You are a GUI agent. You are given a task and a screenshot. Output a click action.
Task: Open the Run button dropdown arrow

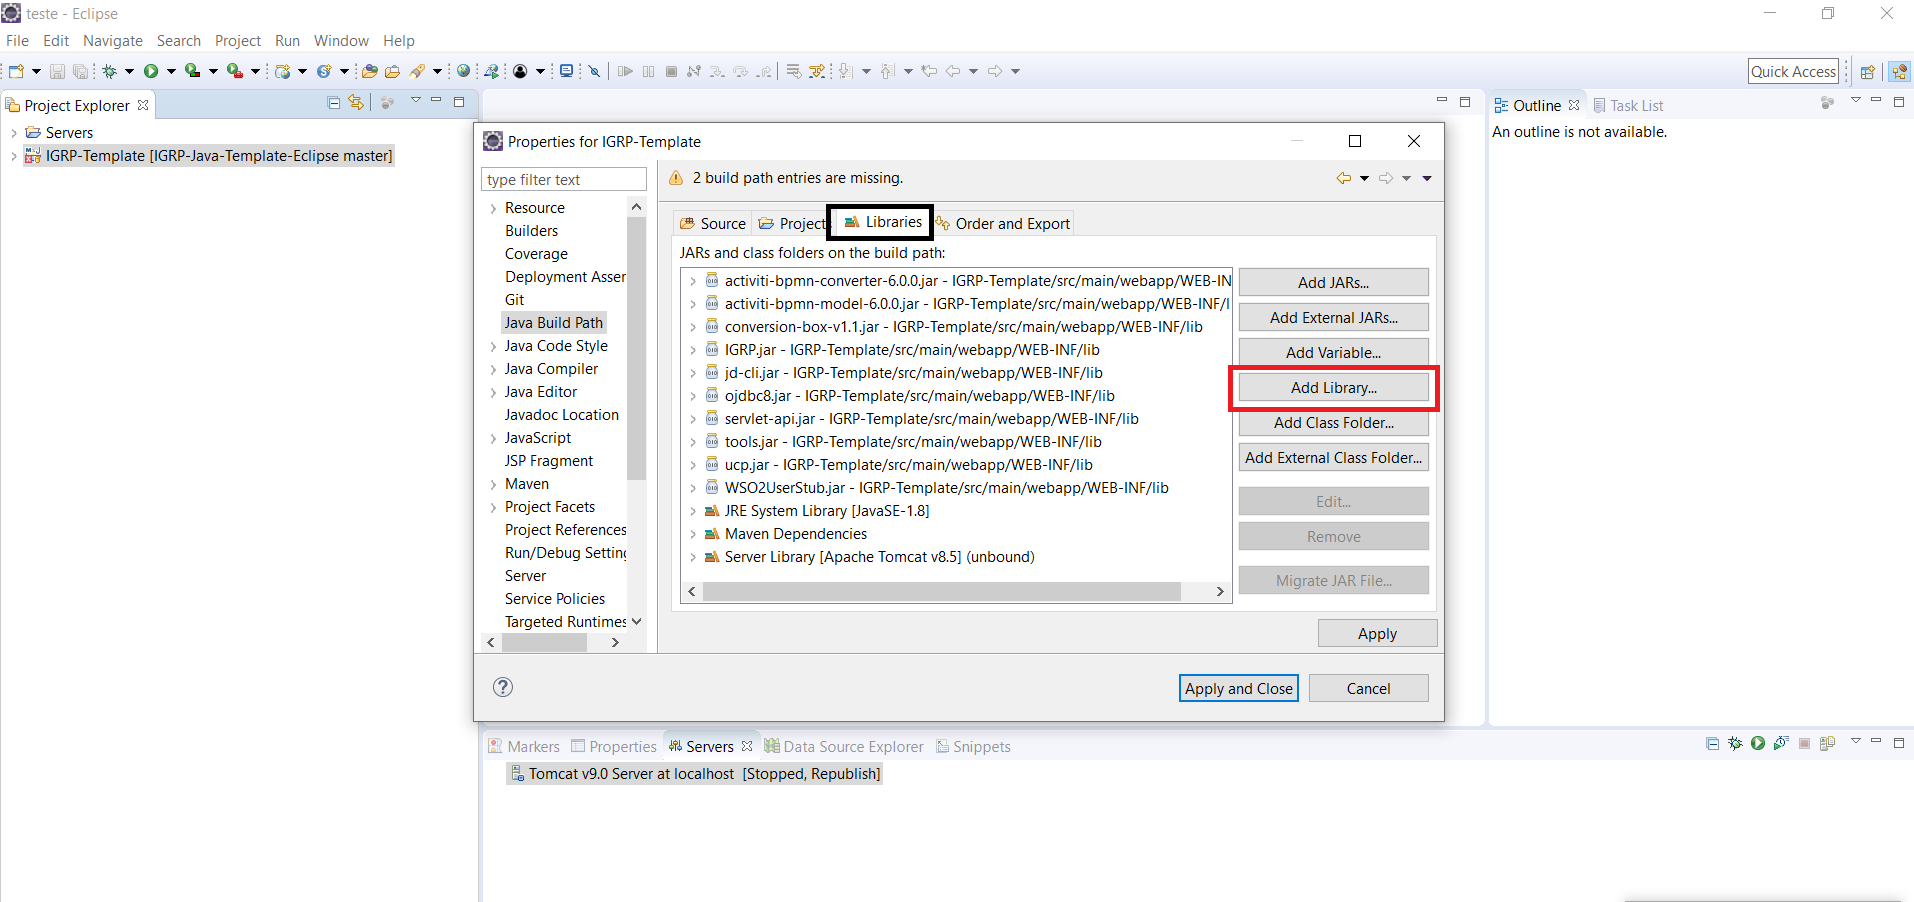click(x=171, y=71)
